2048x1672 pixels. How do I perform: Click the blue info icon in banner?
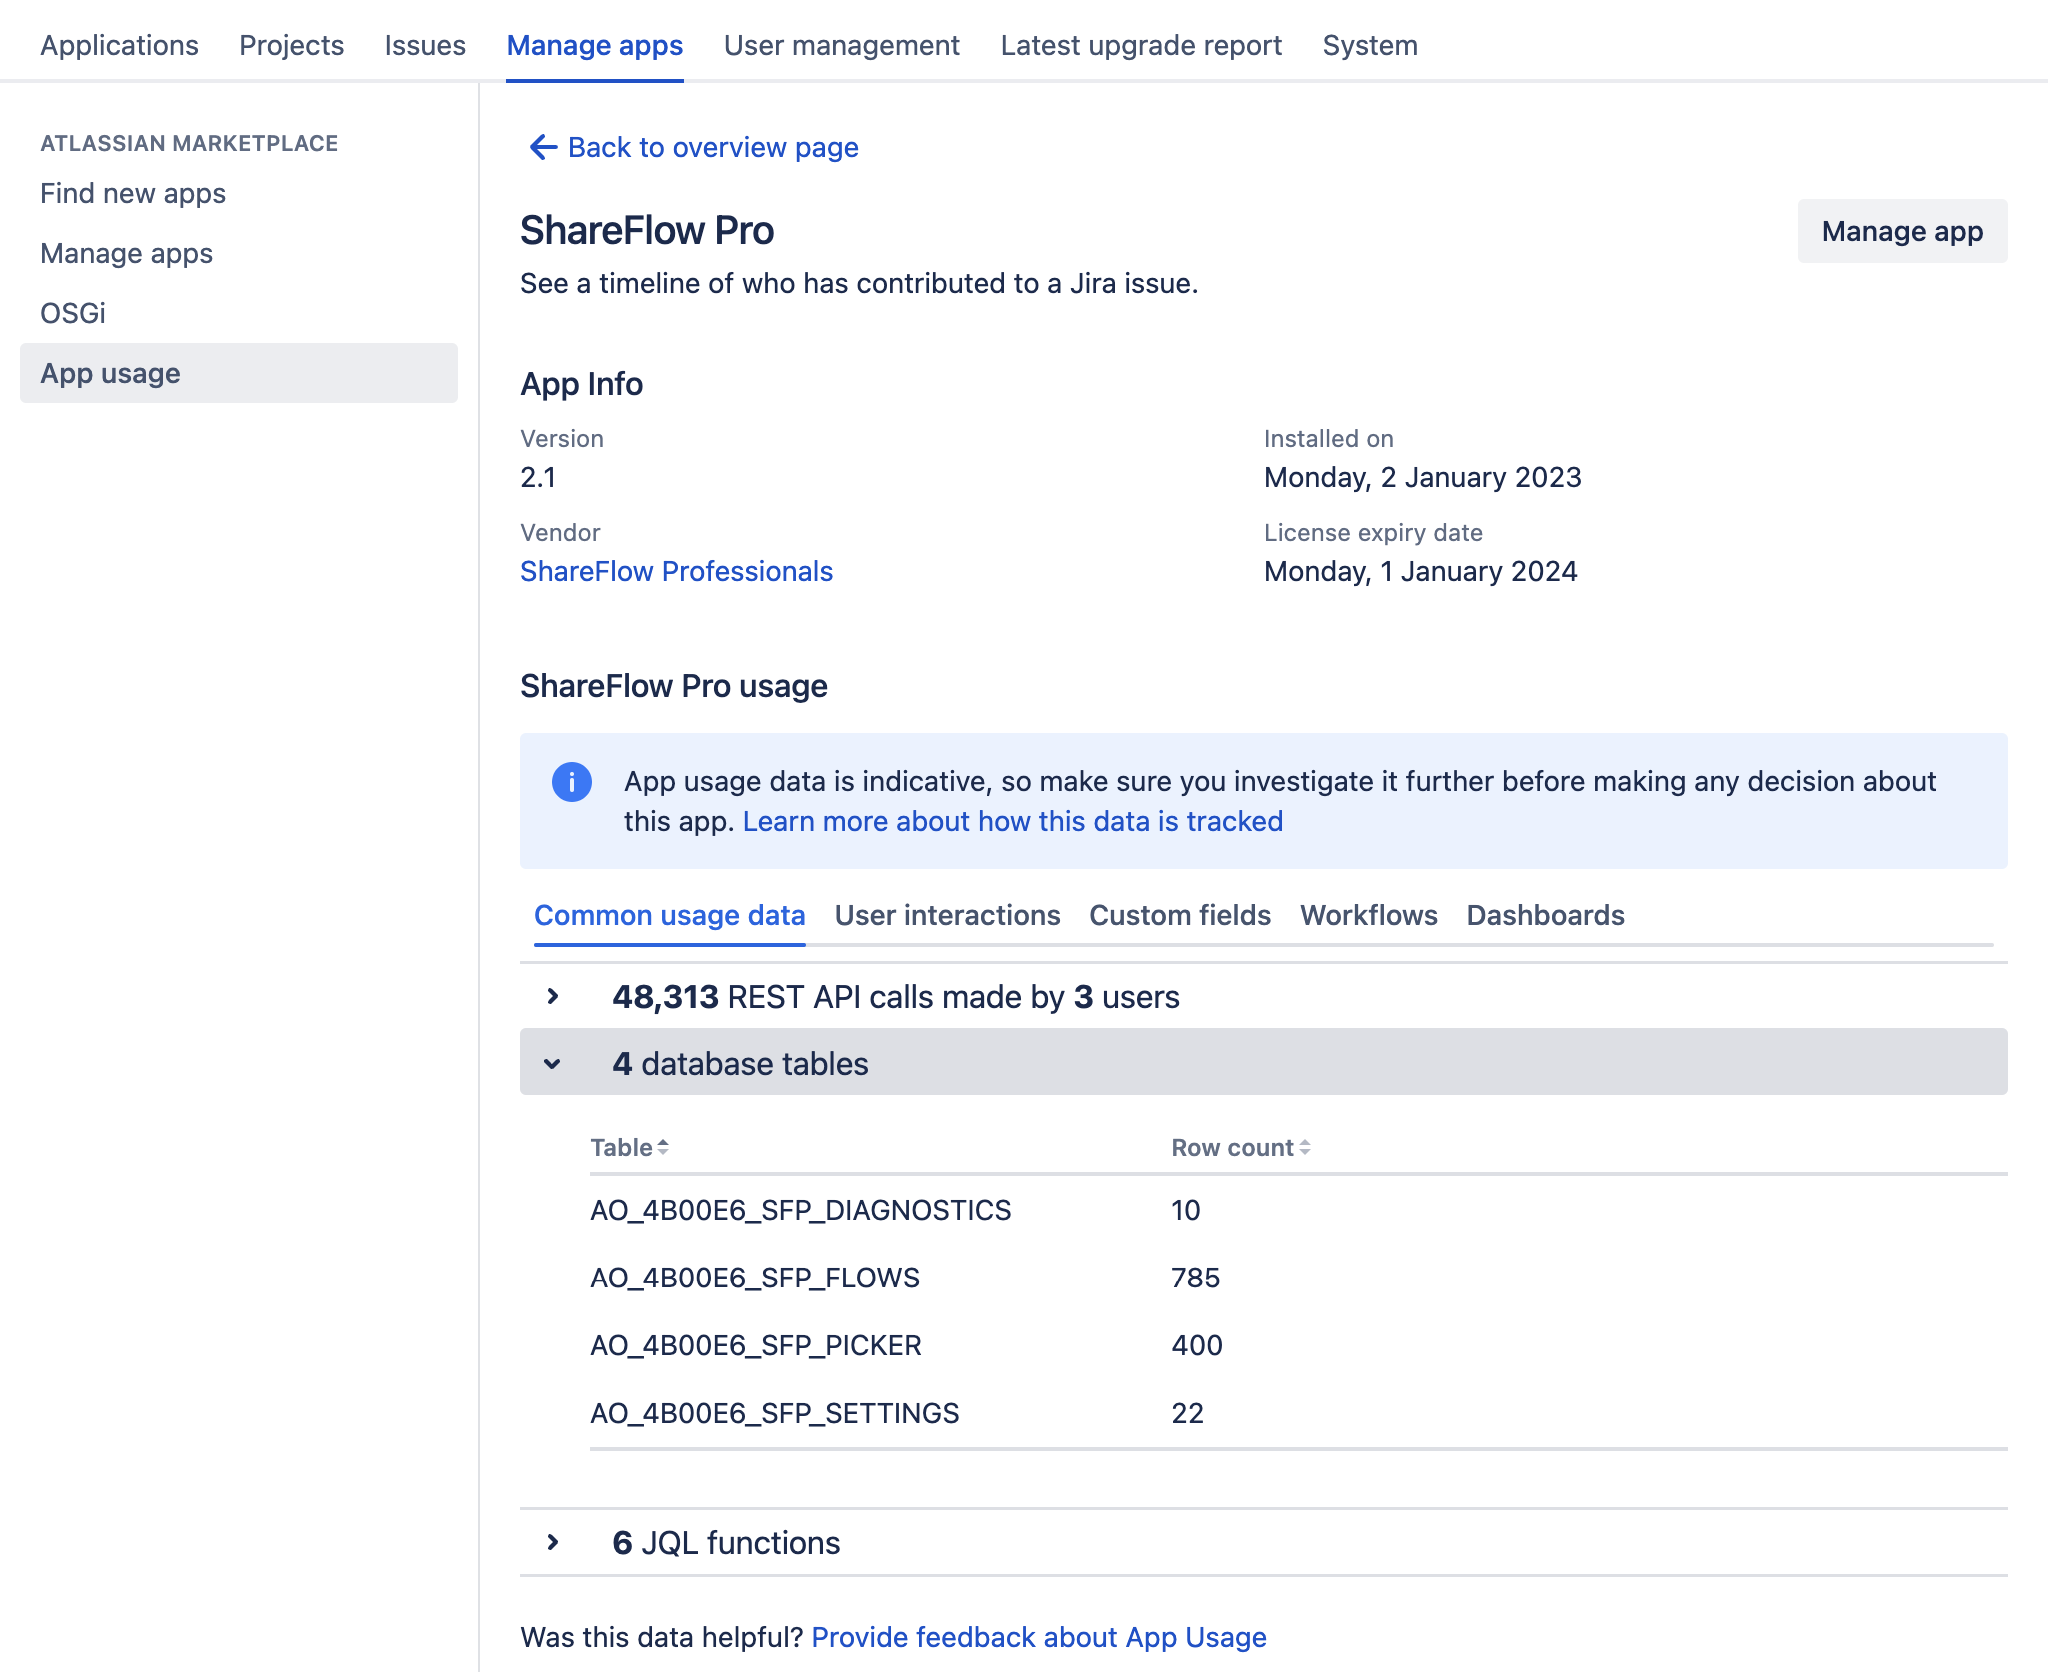pyautogui.click(x=571, y=782)
